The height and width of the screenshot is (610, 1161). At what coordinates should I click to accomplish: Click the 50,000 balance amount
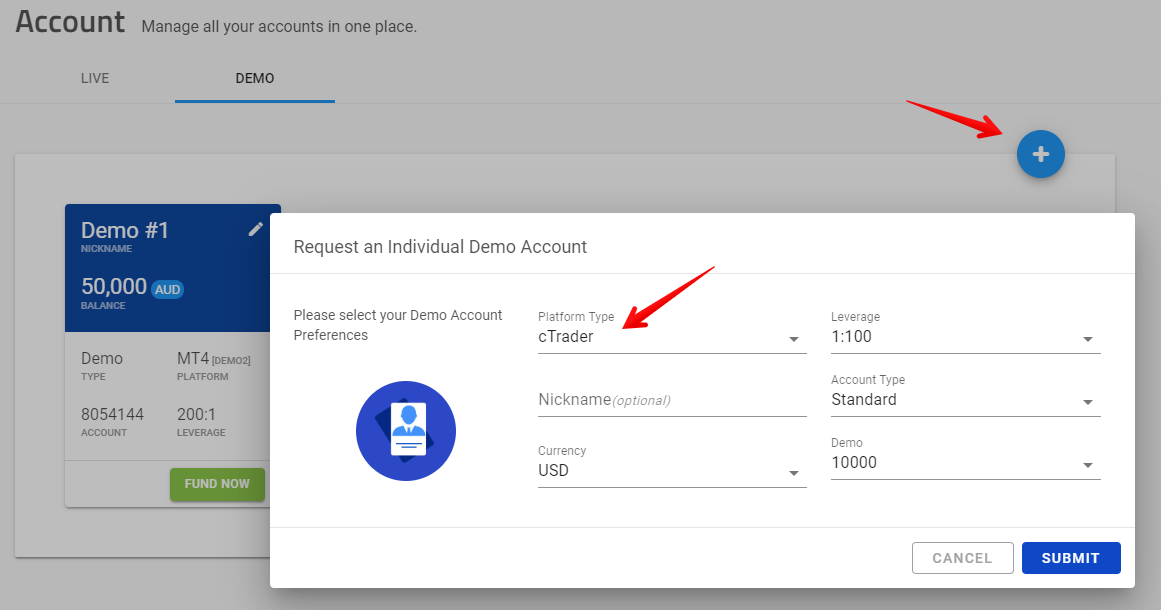[x=114, y=287]
